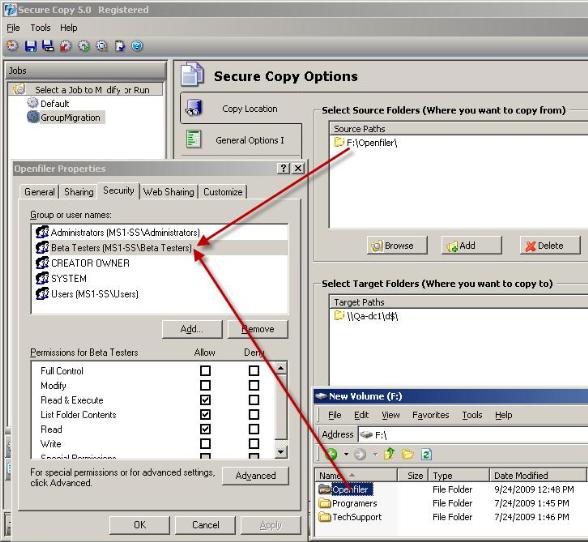The height and width of the screenshot is (542, 588).
Task: Open the Back button history dropdown arrow
Action: pyautogui.click(x=346, y=455)
